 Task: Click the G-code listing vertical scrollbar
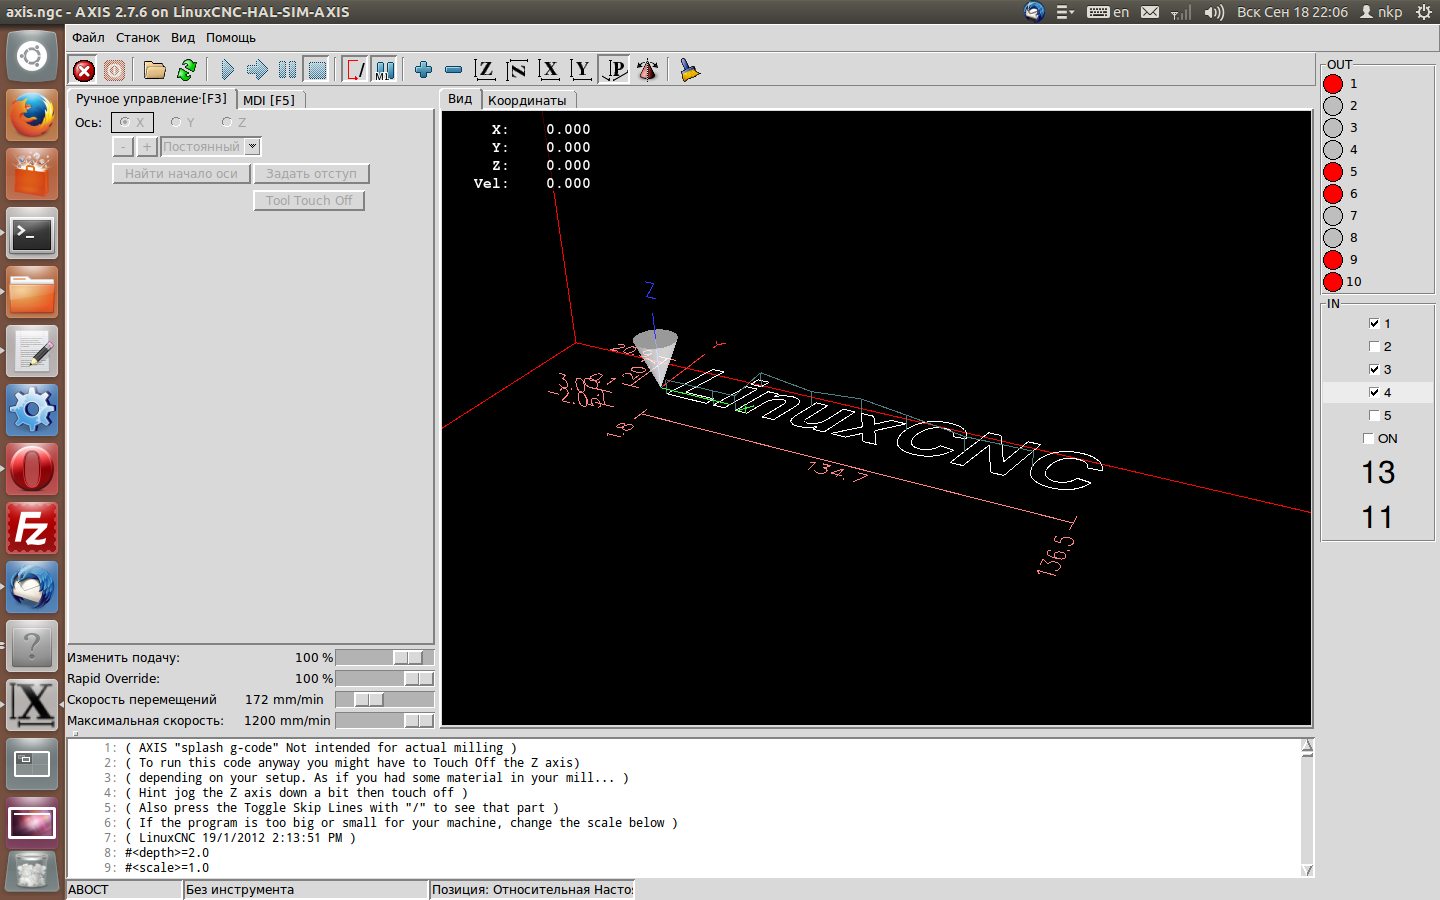[x=1307, y=808]
